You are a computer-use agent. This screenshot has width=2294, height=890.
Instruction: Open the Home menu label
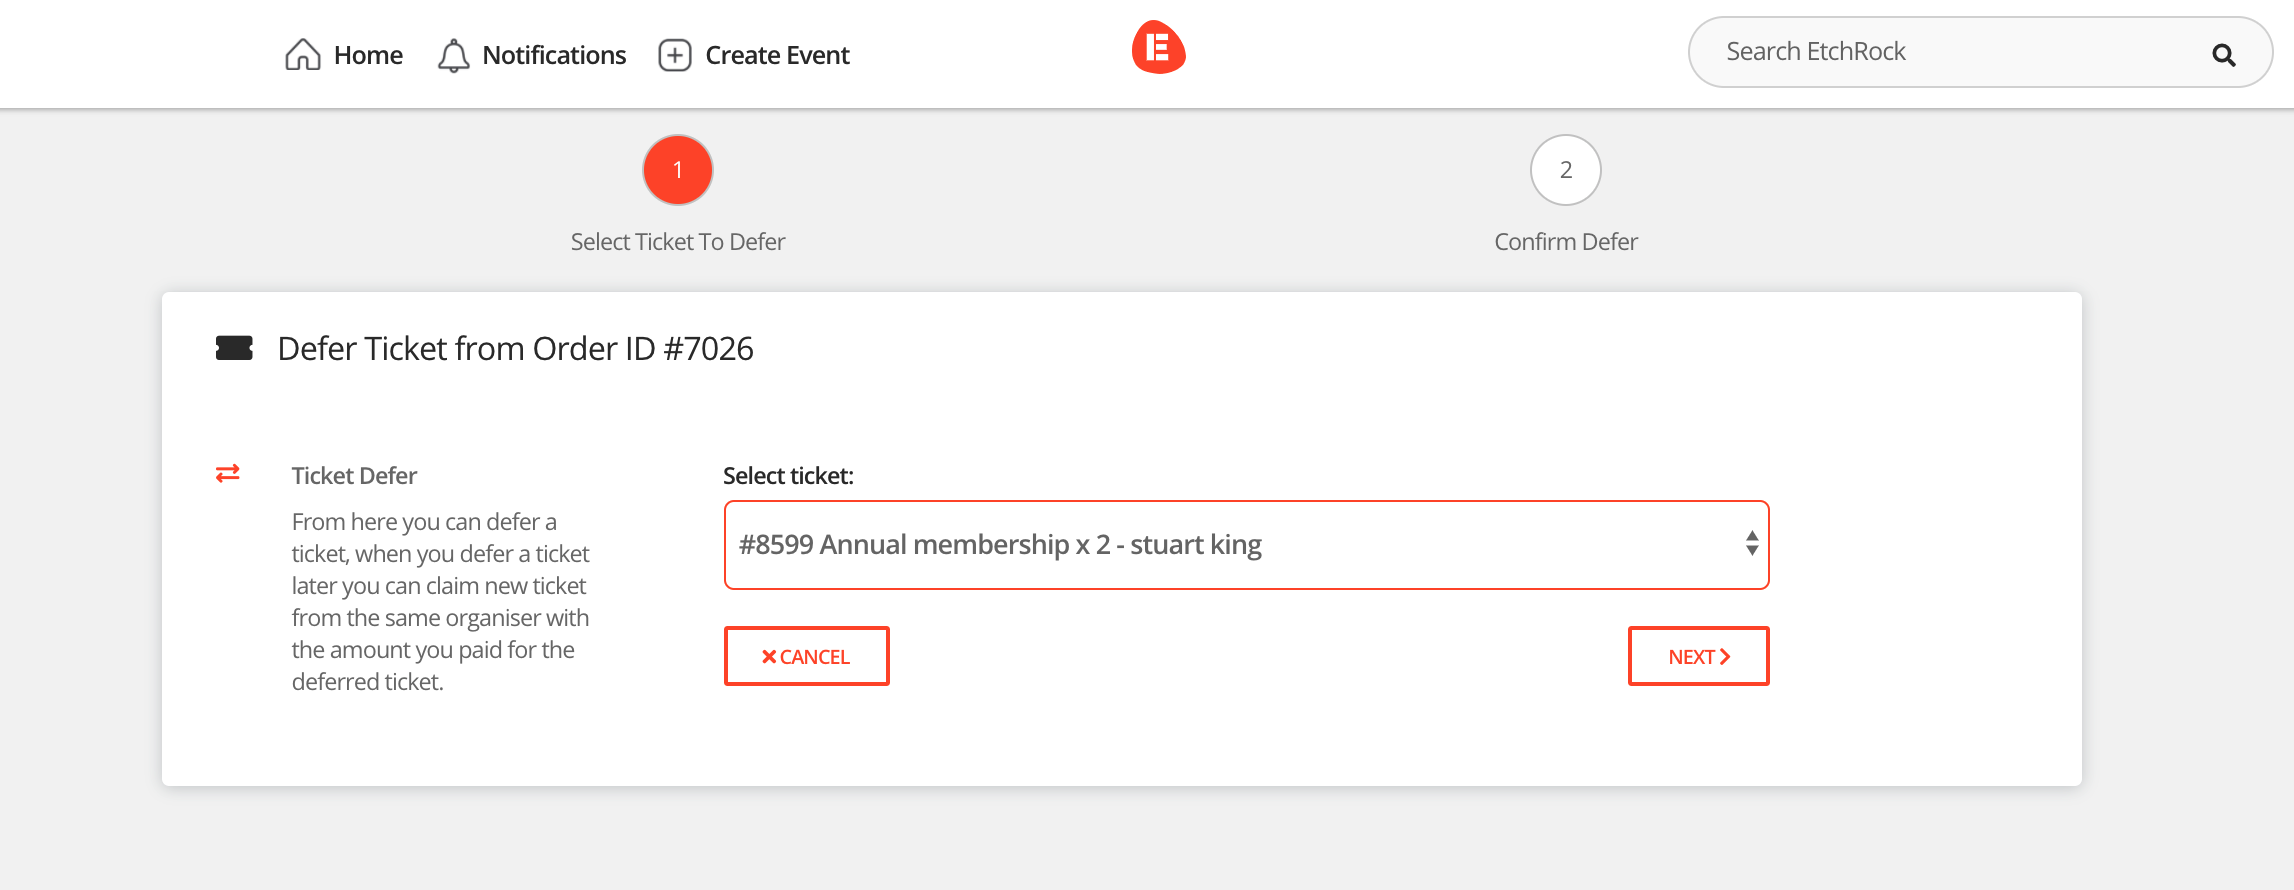point(368,55)
